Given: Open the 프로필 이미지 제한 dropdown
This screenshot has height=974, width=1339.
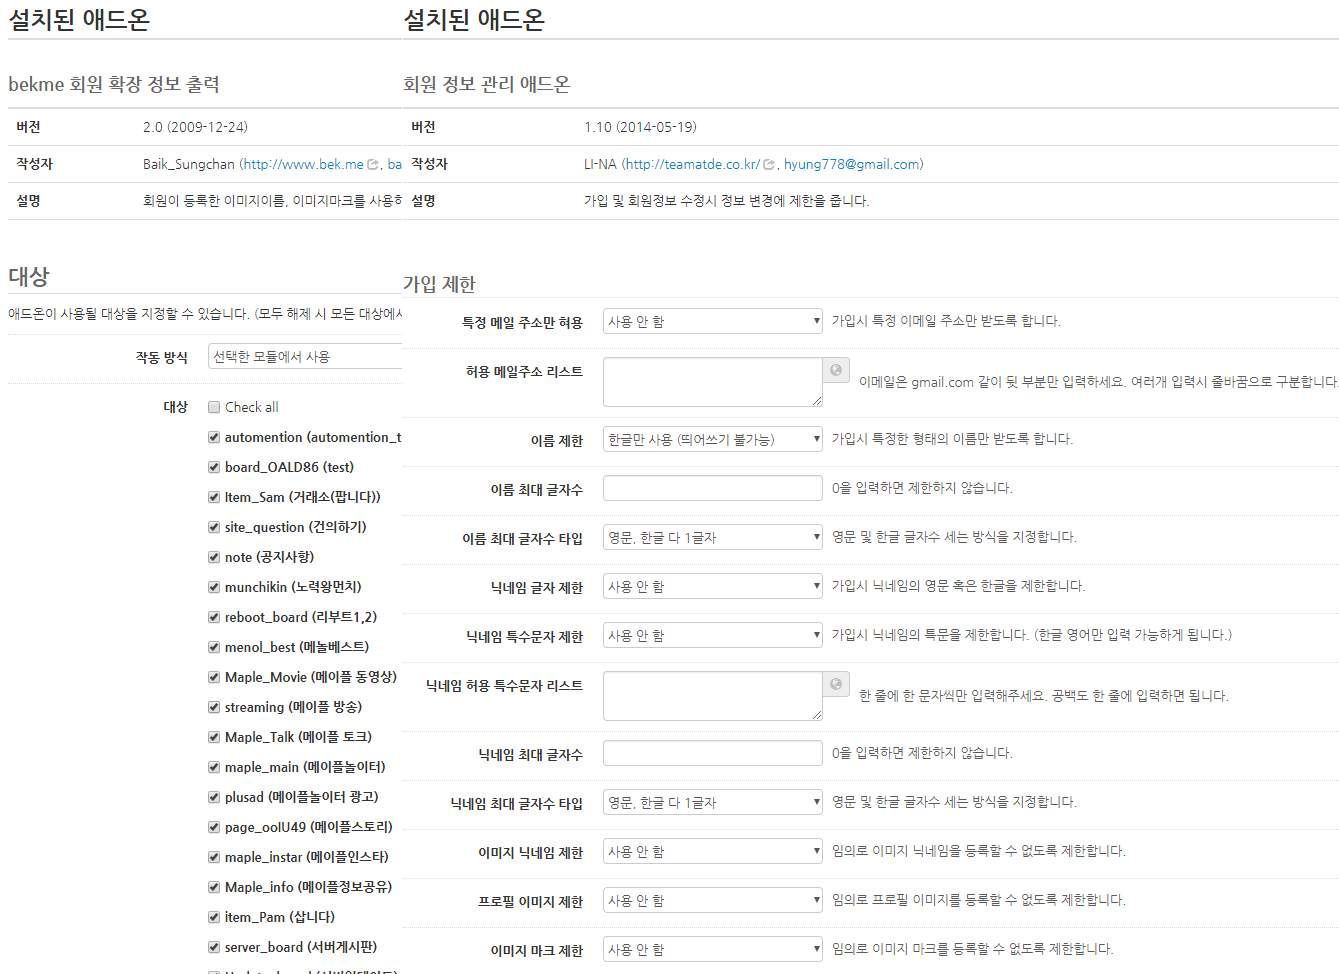Looking at the screenshot, I should pyautogui.click(x=712, y=900).
